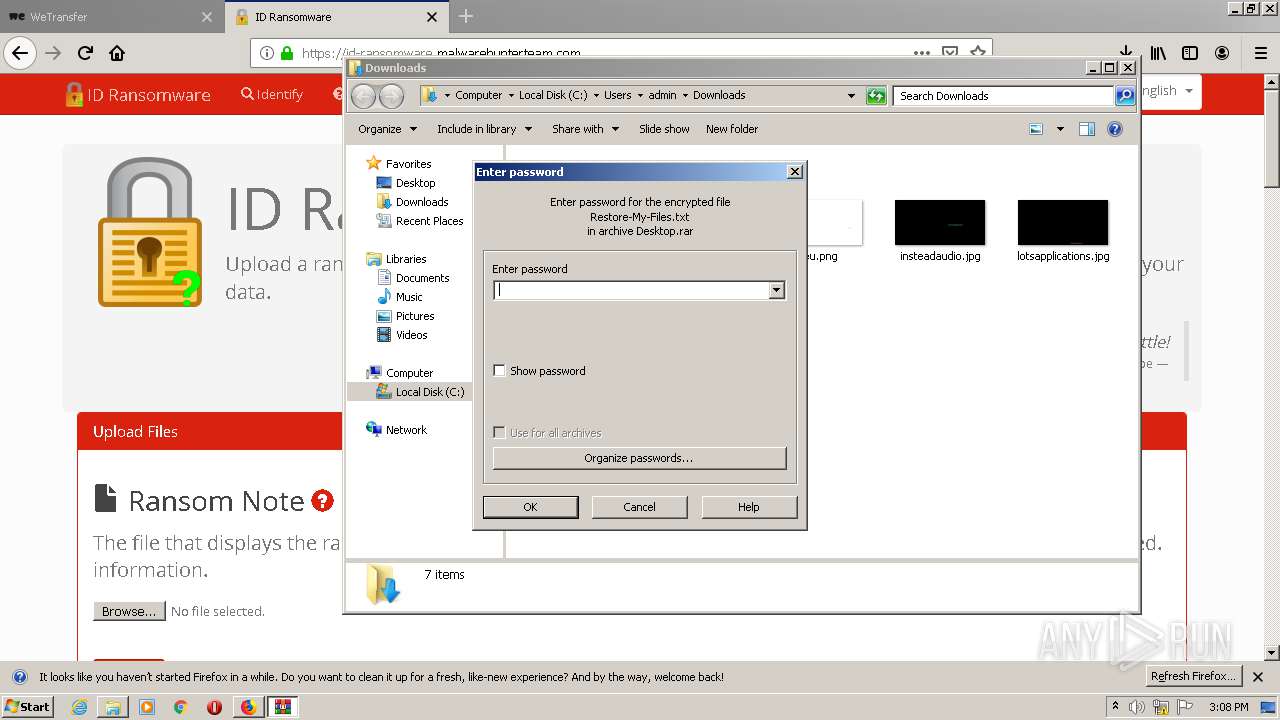Open Explorer help icon
This screenshot has height=720, width=1280.
coord(1115,129)
